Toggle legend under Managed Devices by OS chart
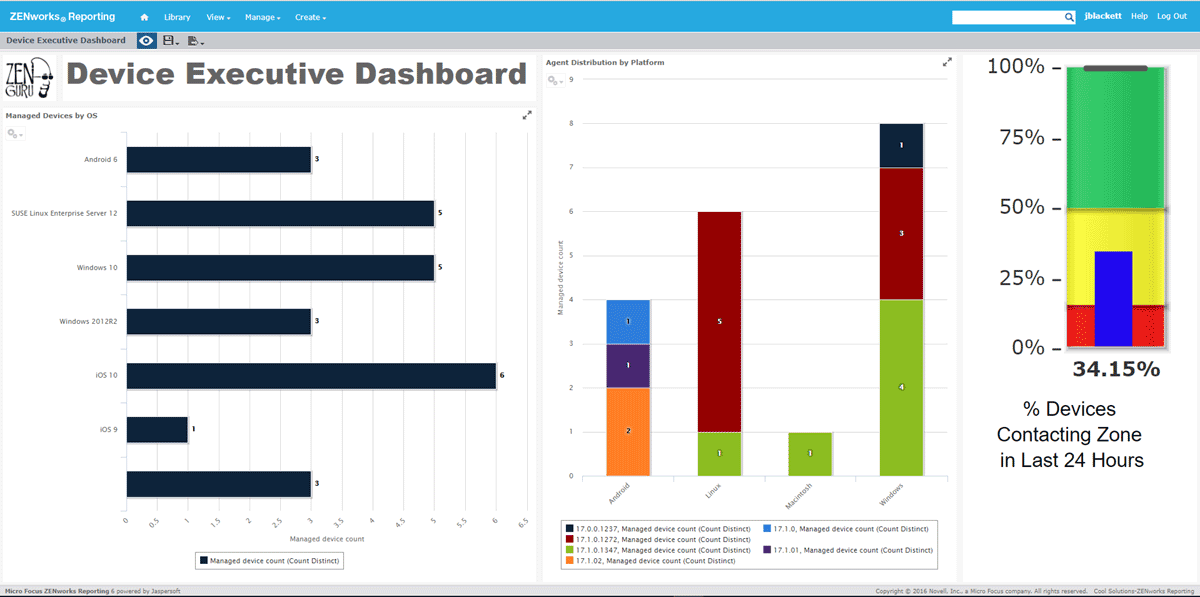 (270, 561)
